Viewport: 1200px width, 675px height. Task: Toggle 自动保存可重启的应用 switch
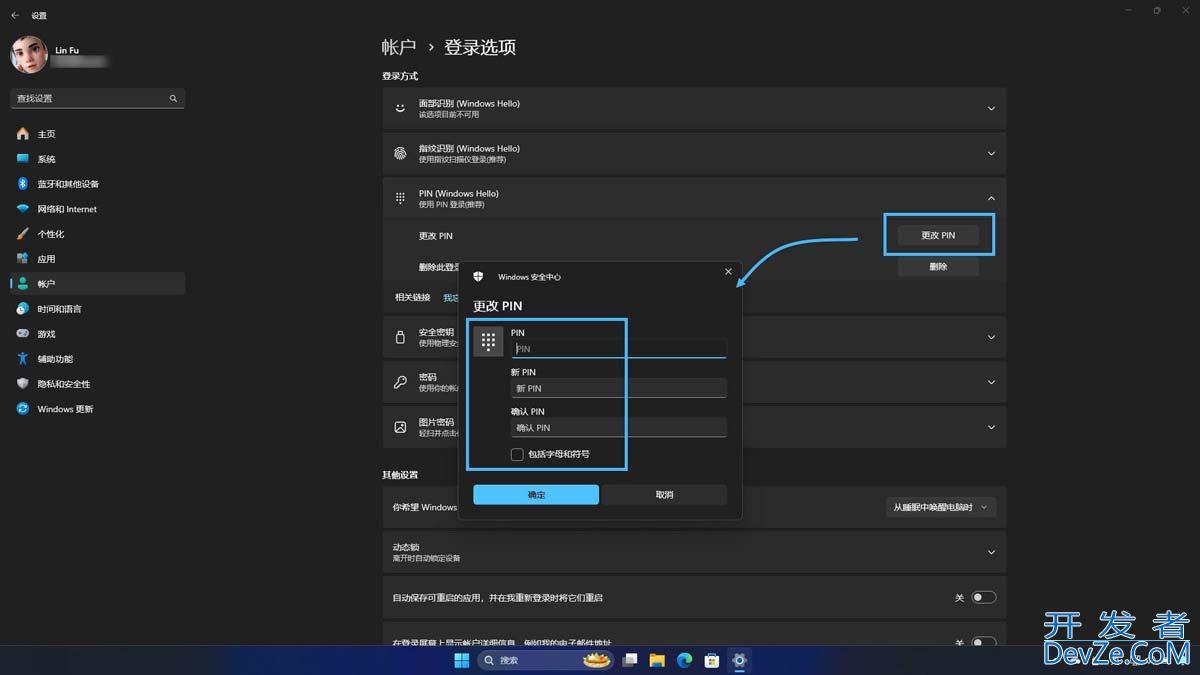tap(984, 597)
